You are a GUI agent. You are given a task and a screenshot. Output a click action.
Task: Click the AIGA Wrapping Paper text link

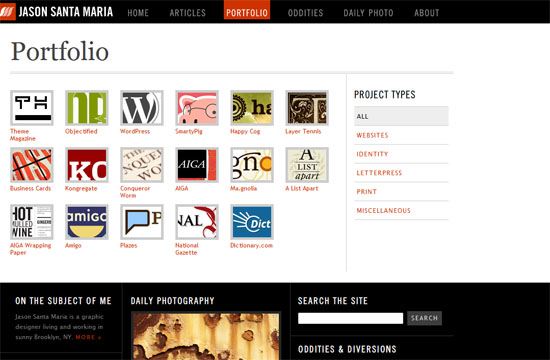coord(31,249)
